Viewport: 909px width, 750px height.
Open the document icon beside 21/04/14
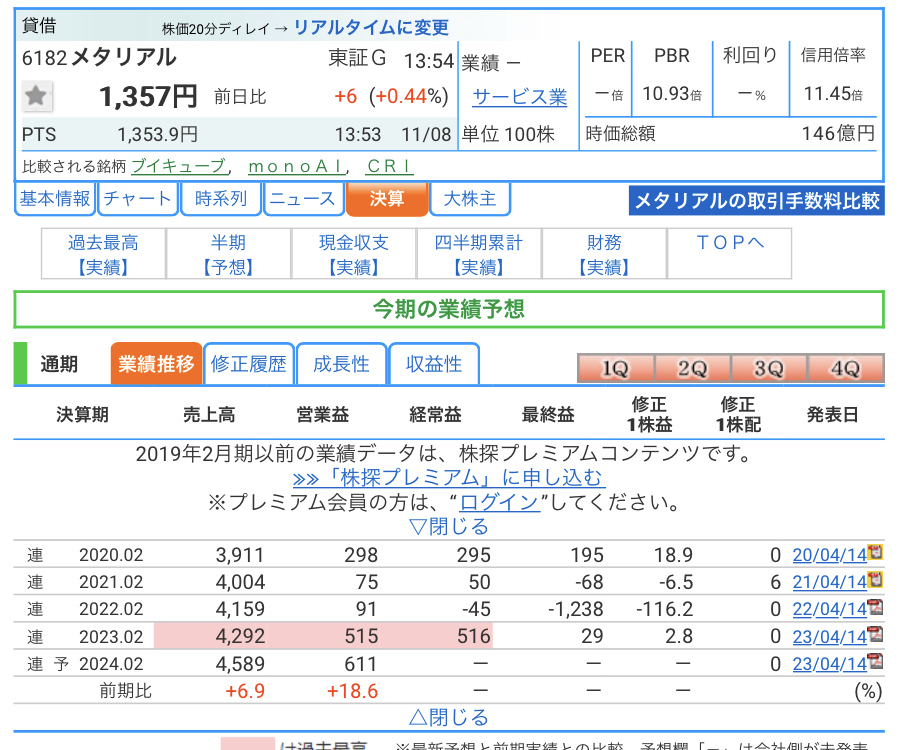875,580
